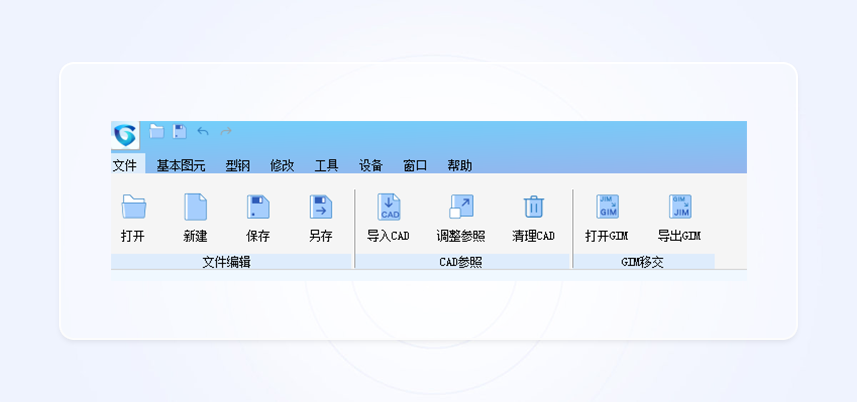This screenshot has width=857, height=402.
Task: Click the 保存 floppy disk ribbon icon
Action: click(x=258, y=207)
